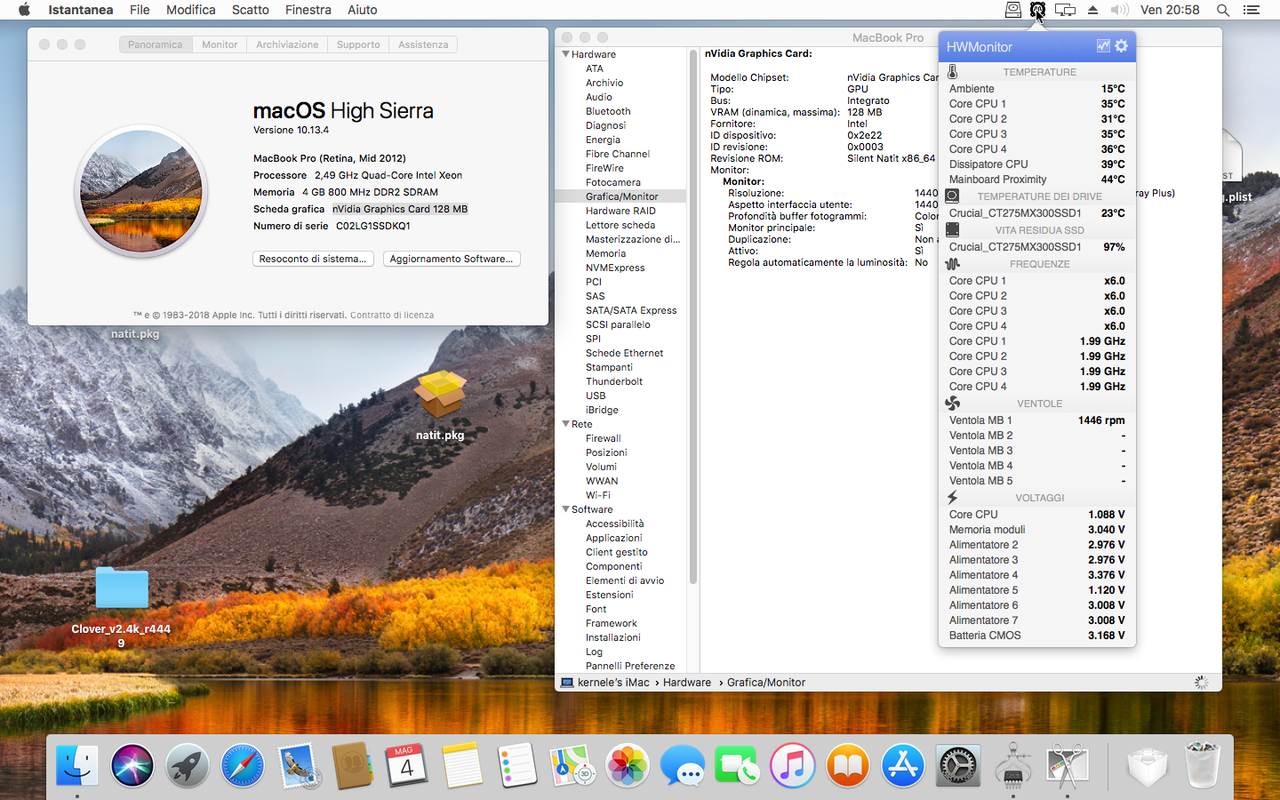Open Contacts app in Dock
Viewport: 1280px width, 800px height.
352,766
